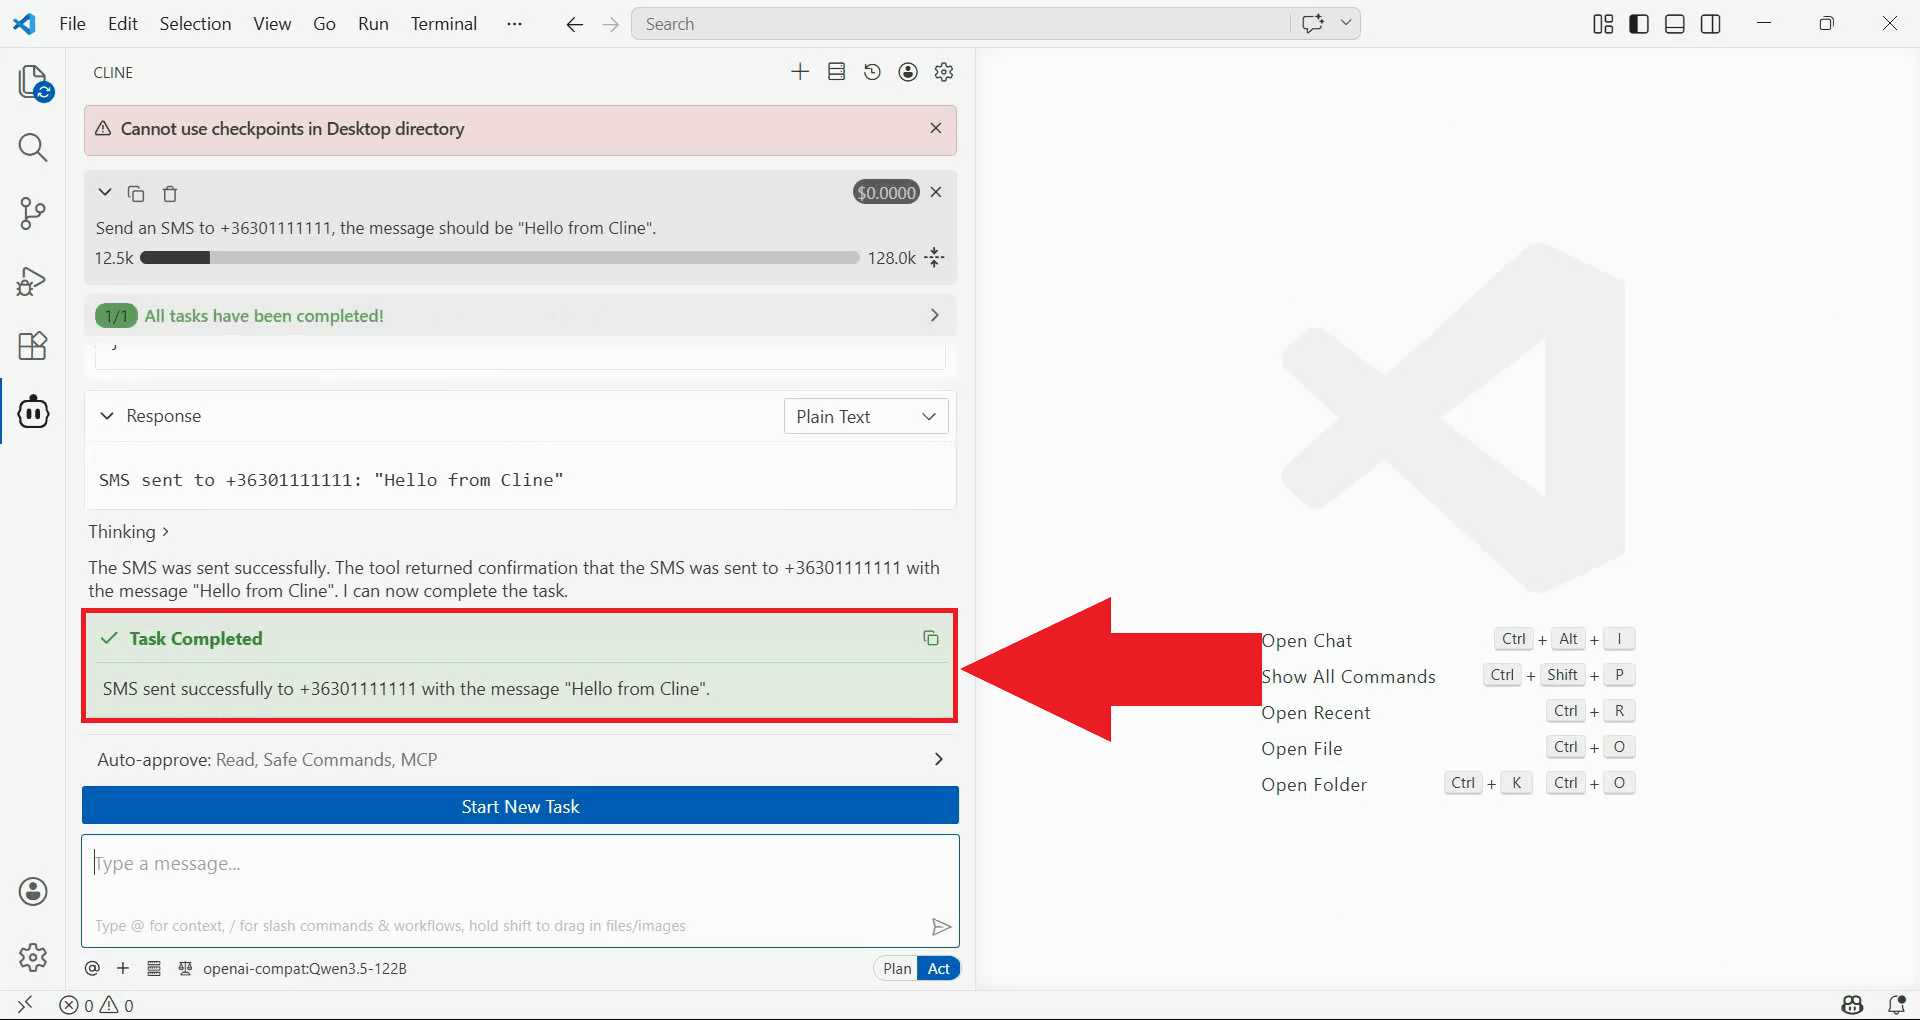Add context with the @ icon
The height and width of the screenshot is (1020, 1920).
click(92, 968)
